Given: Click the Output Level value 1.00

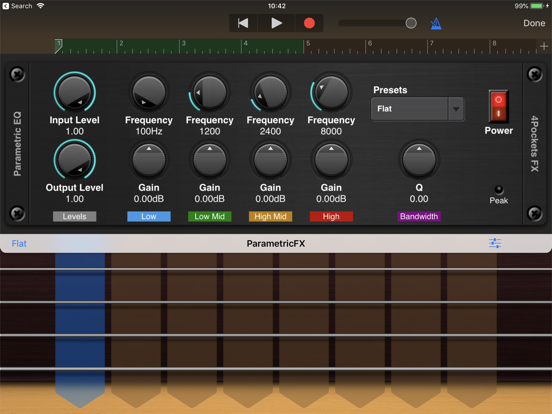Looking at the screenshot, I should [x=75, y=199].
